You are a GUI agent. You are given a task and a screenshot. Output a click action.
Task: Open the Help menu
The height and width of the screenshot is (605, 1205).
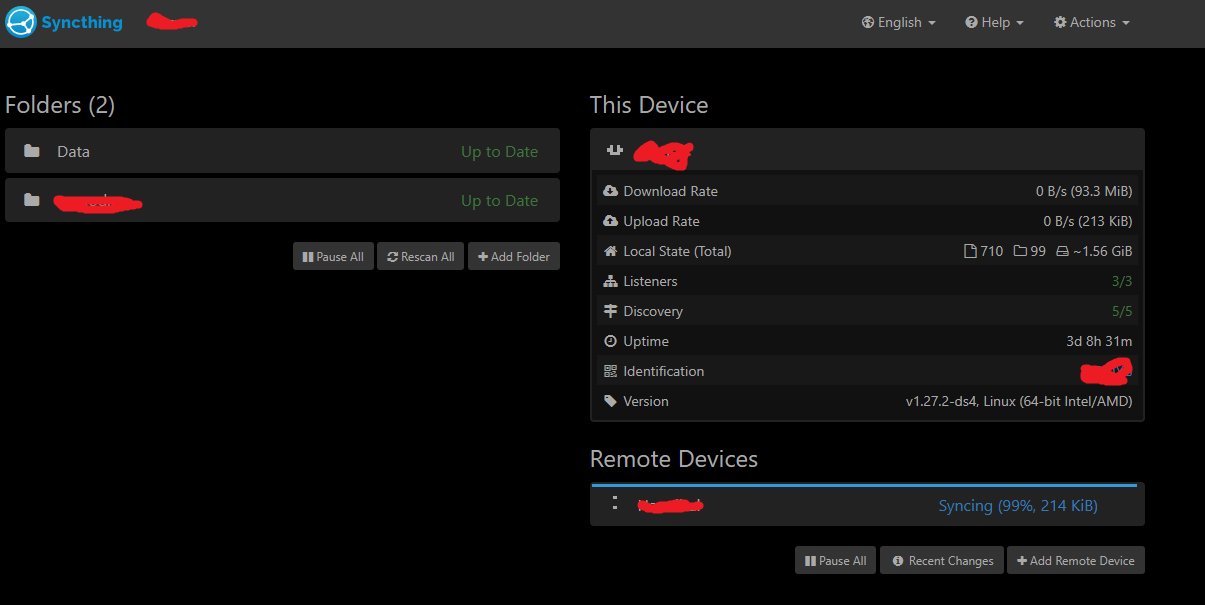click(995, 22)
